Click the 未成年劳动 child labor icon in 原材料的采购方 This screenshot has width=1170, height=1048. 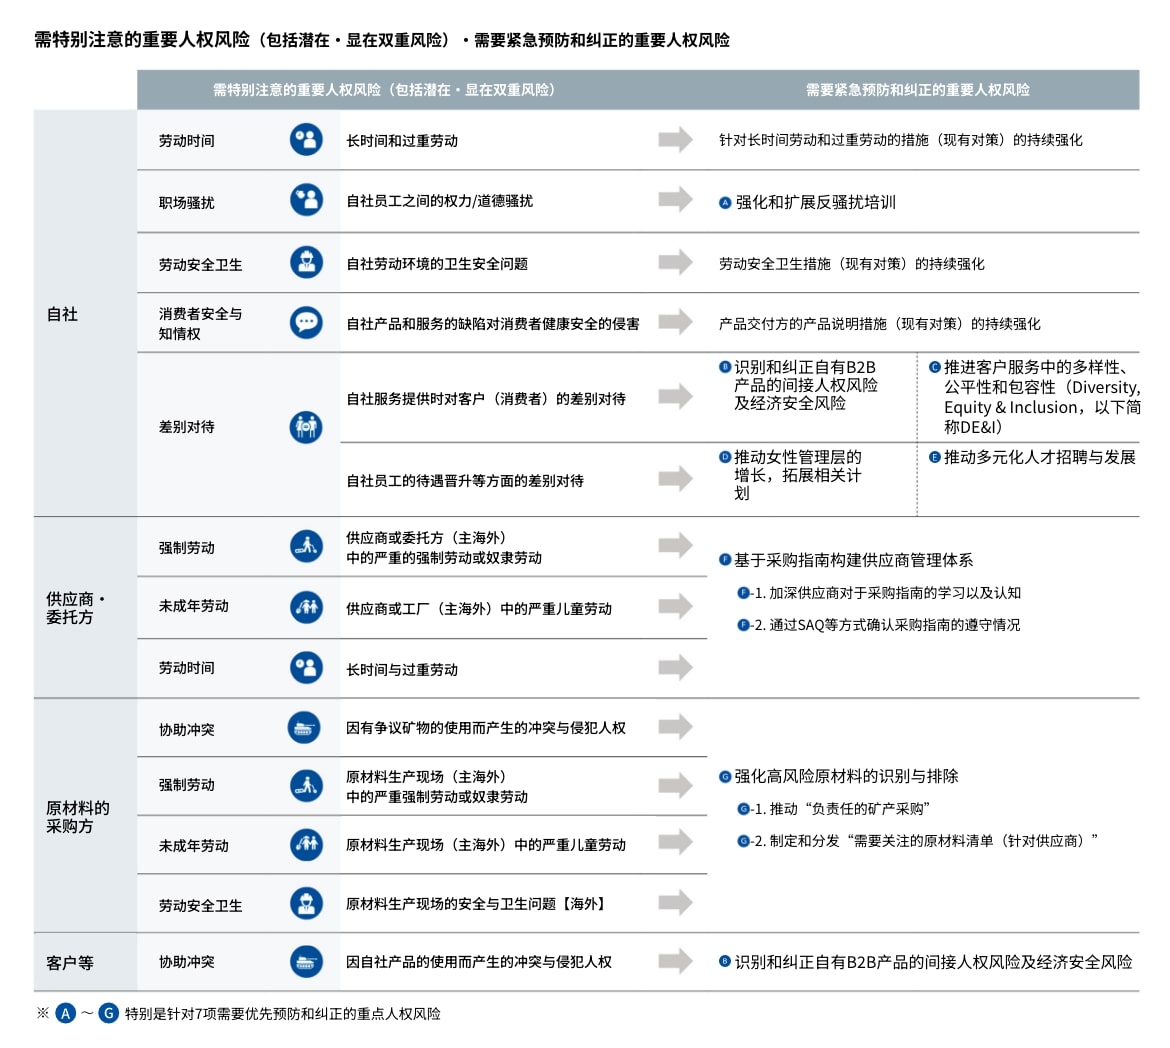pyautogui.click(x=306, y=844)
